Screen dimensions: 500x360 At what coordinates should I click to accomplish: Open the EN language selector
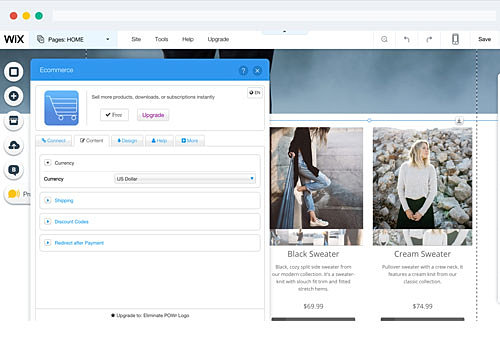(255, 93)
